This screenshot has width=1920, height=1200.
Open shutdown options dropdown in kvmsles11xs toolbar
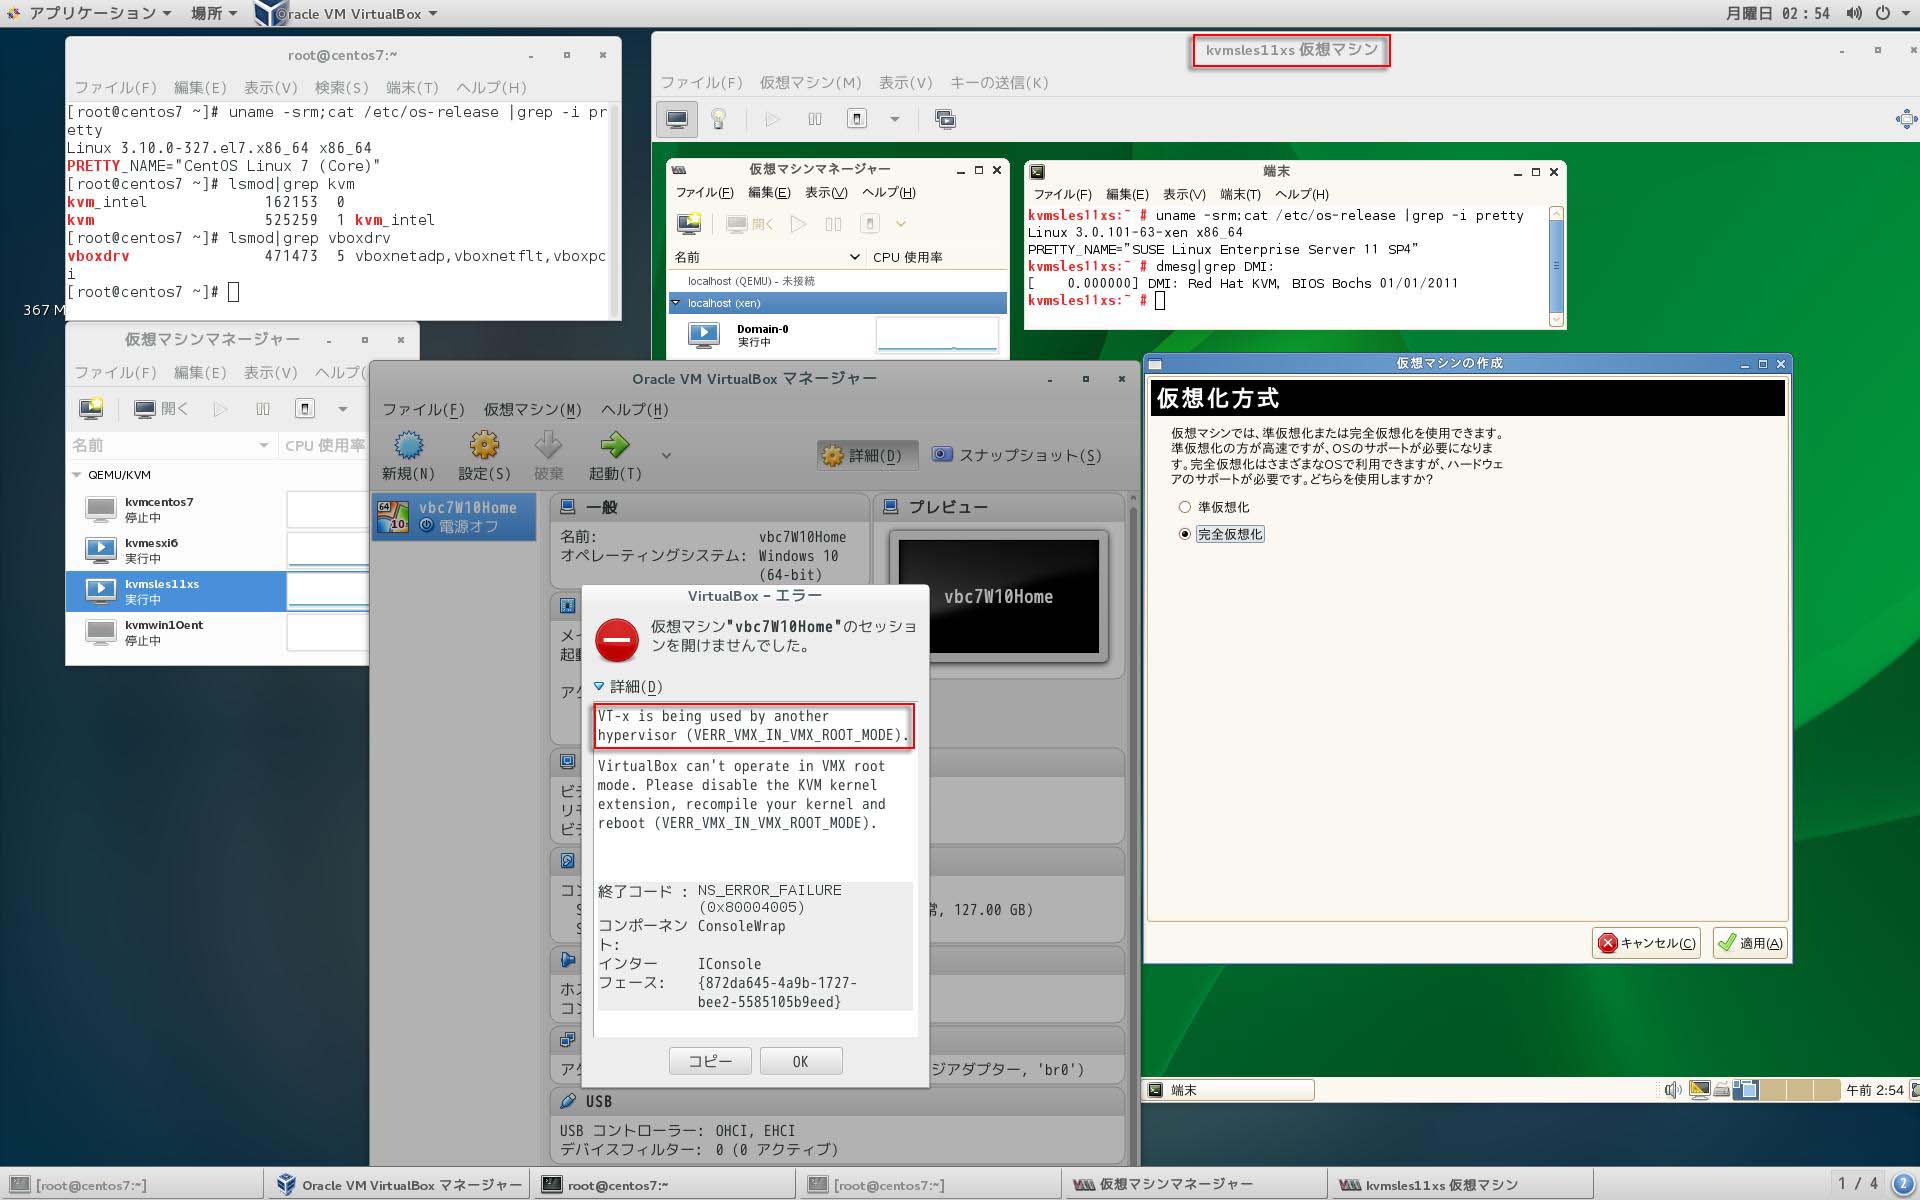click(x=895, y=120)
